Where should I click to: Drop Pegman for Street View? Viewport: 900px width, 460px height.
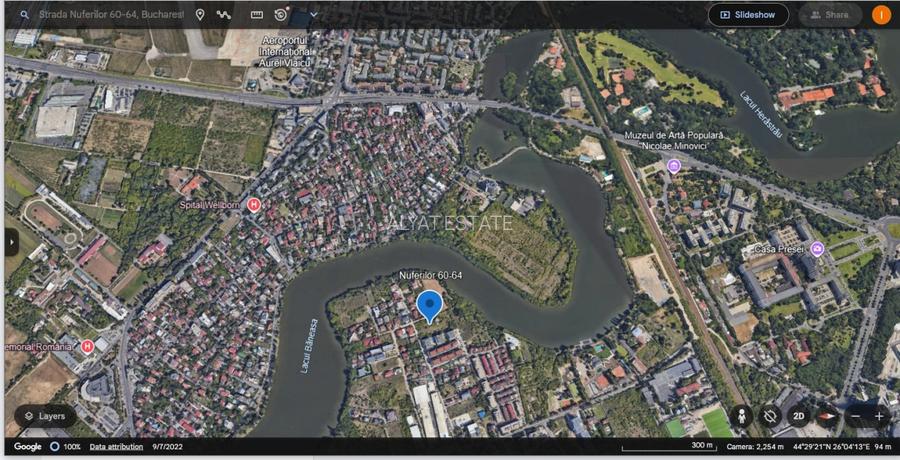(742, 416)
